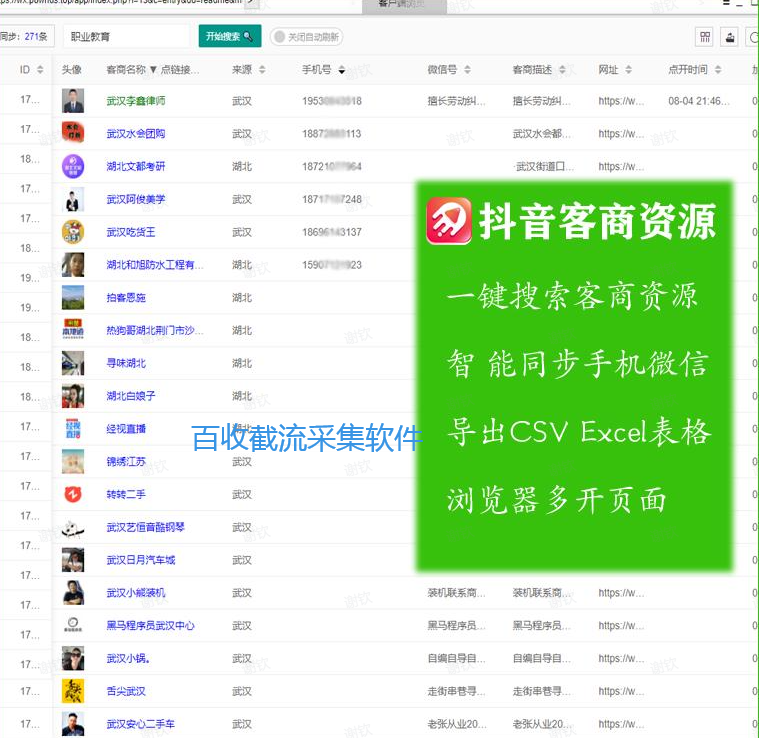The height and width of the screenshot is (738, 759).
Task: Open the 湖北白娘子 link
Action: (131, 396)
